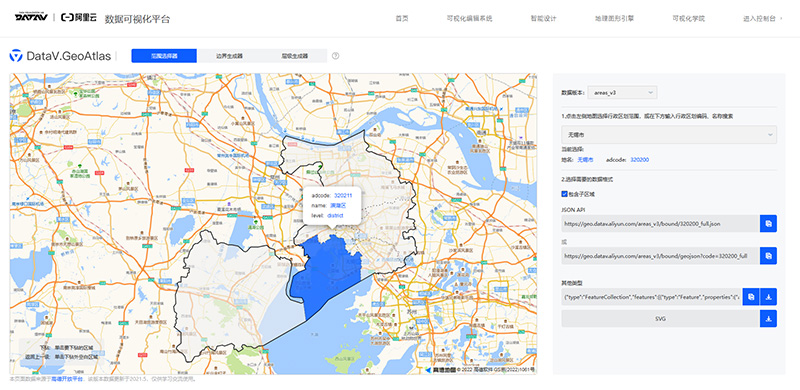Viewport: 800px width, 390px height.
Task: Open the areas_v3 data version dropdown
Action: 622,92
